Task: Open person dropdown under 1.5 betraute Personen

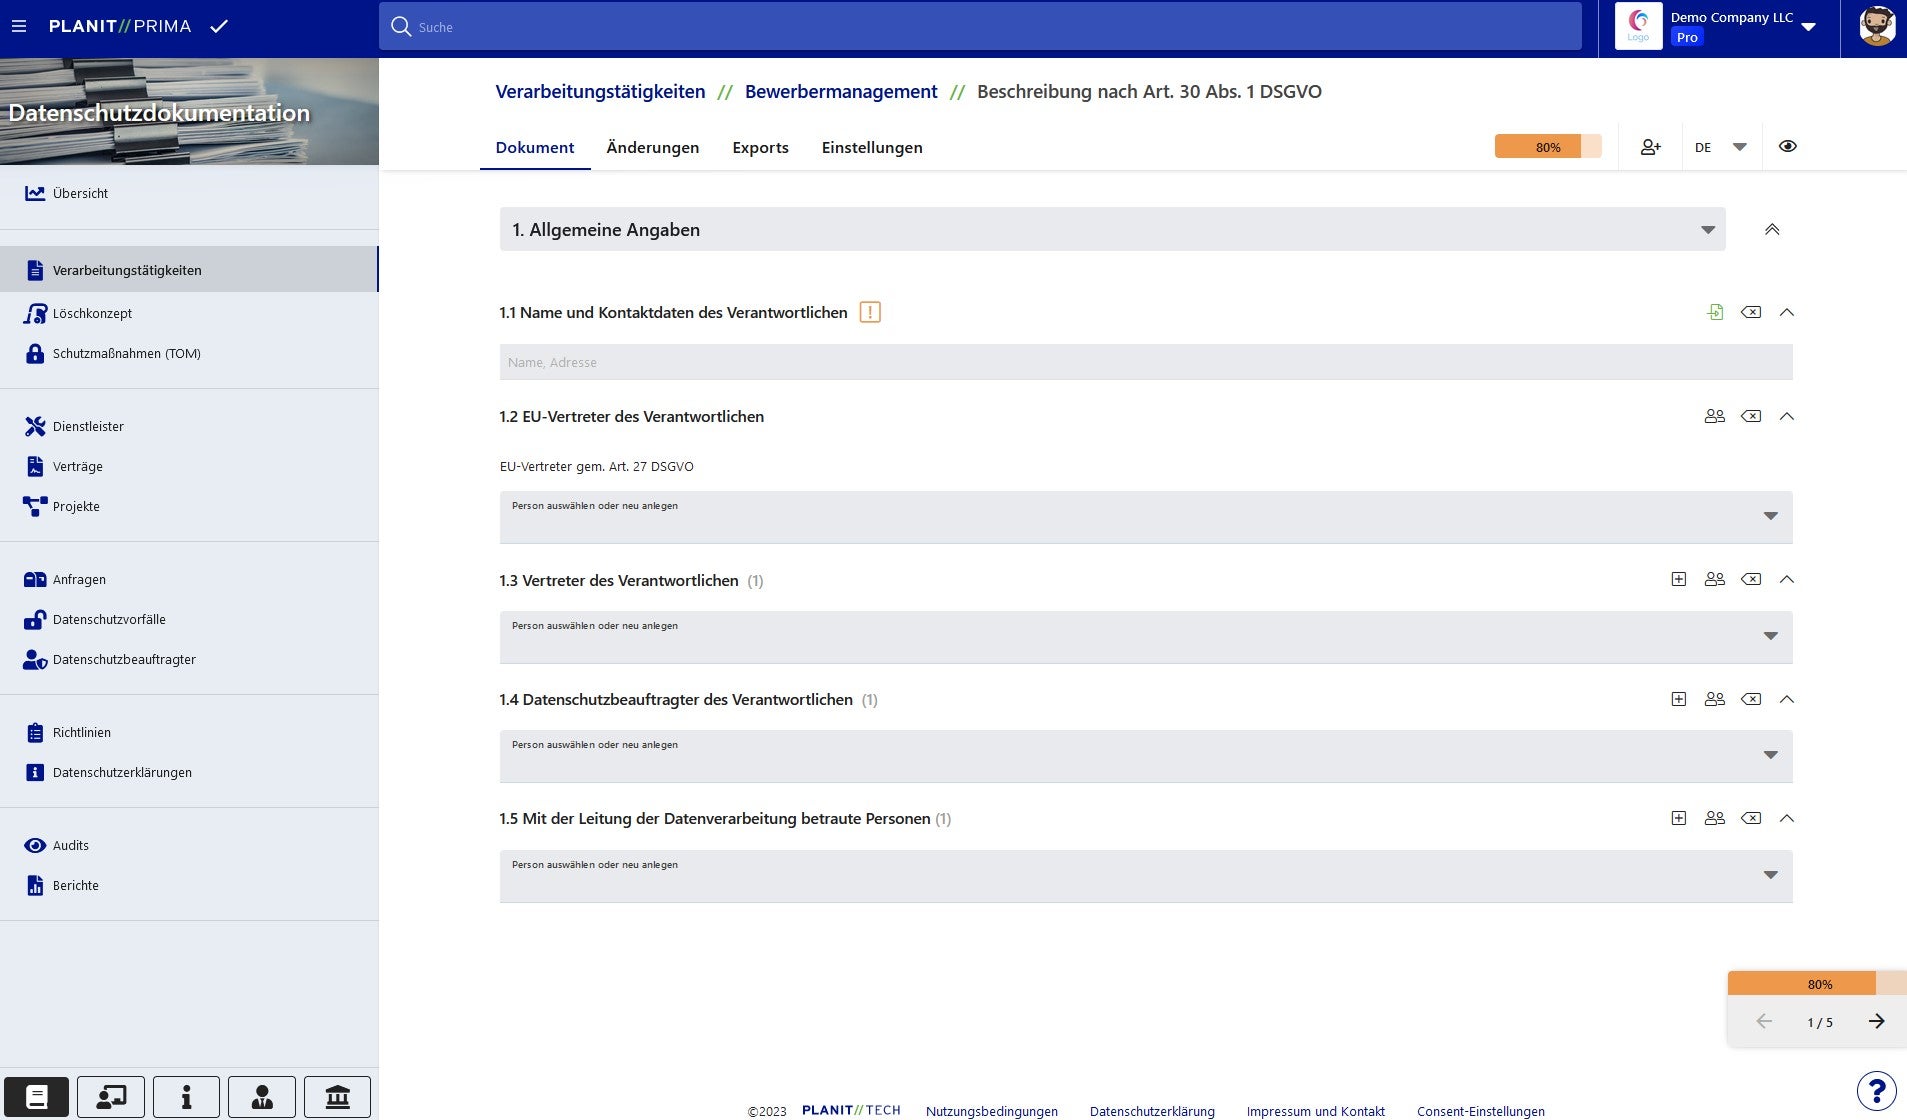Action: 1146,876
